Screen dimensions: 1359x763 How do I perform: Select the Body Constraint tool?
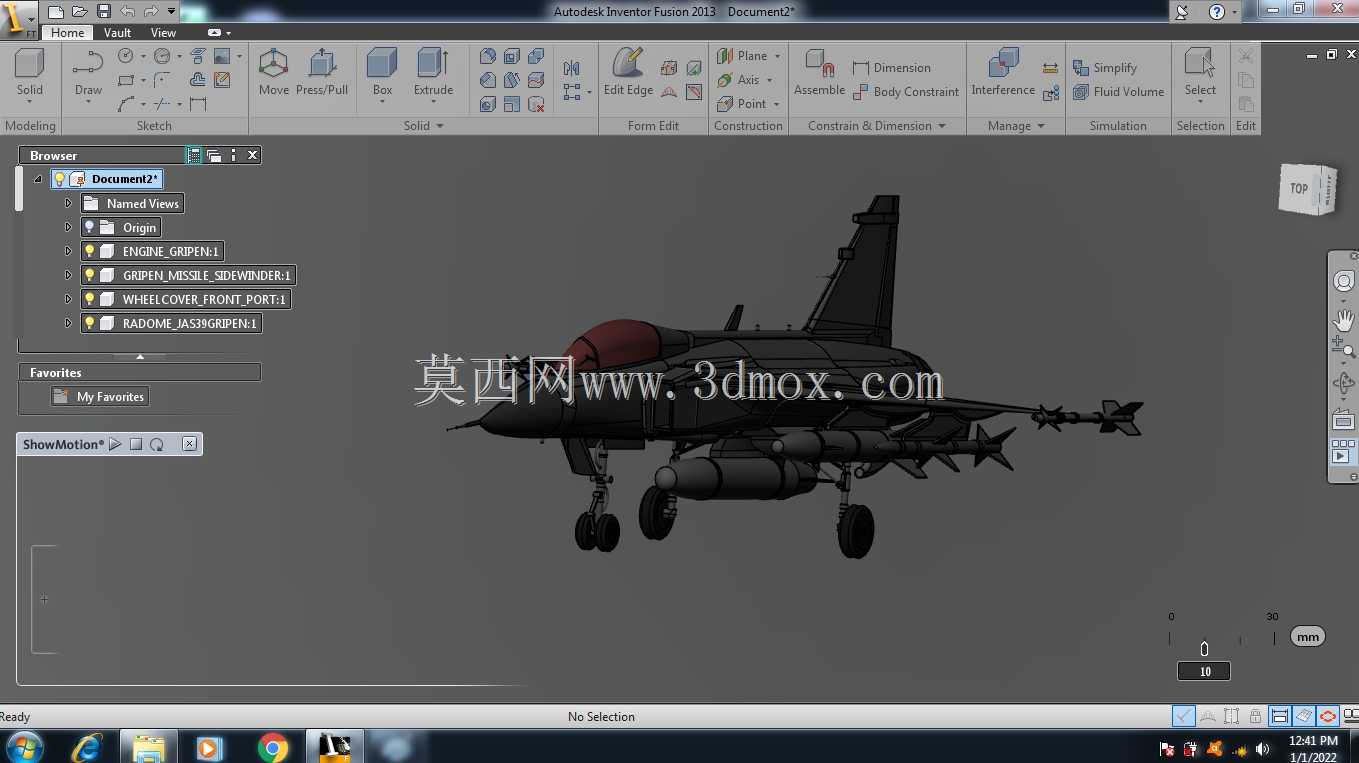[906, 92]
